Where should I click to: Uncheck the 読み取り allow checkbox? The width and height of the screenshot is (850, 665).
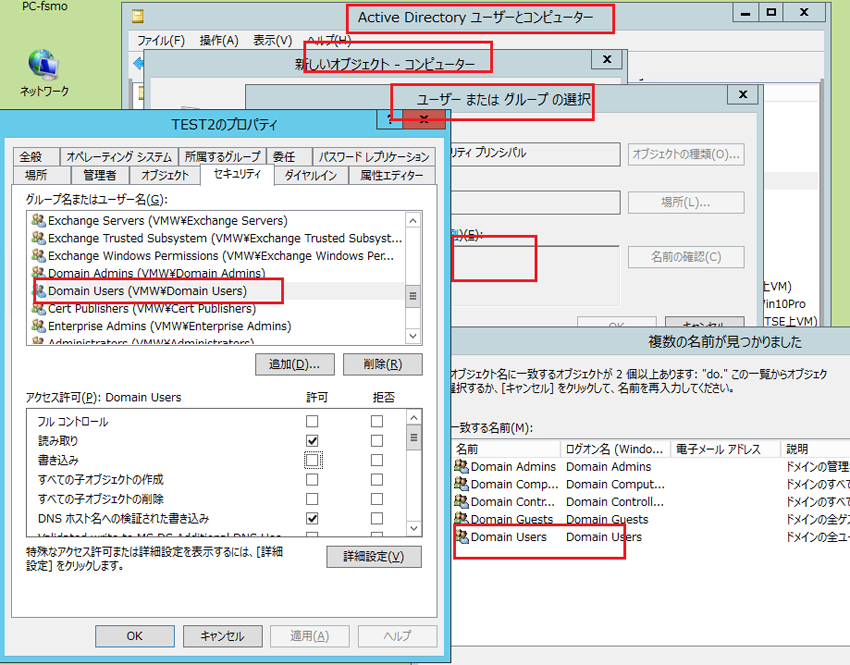click(313, 441)
